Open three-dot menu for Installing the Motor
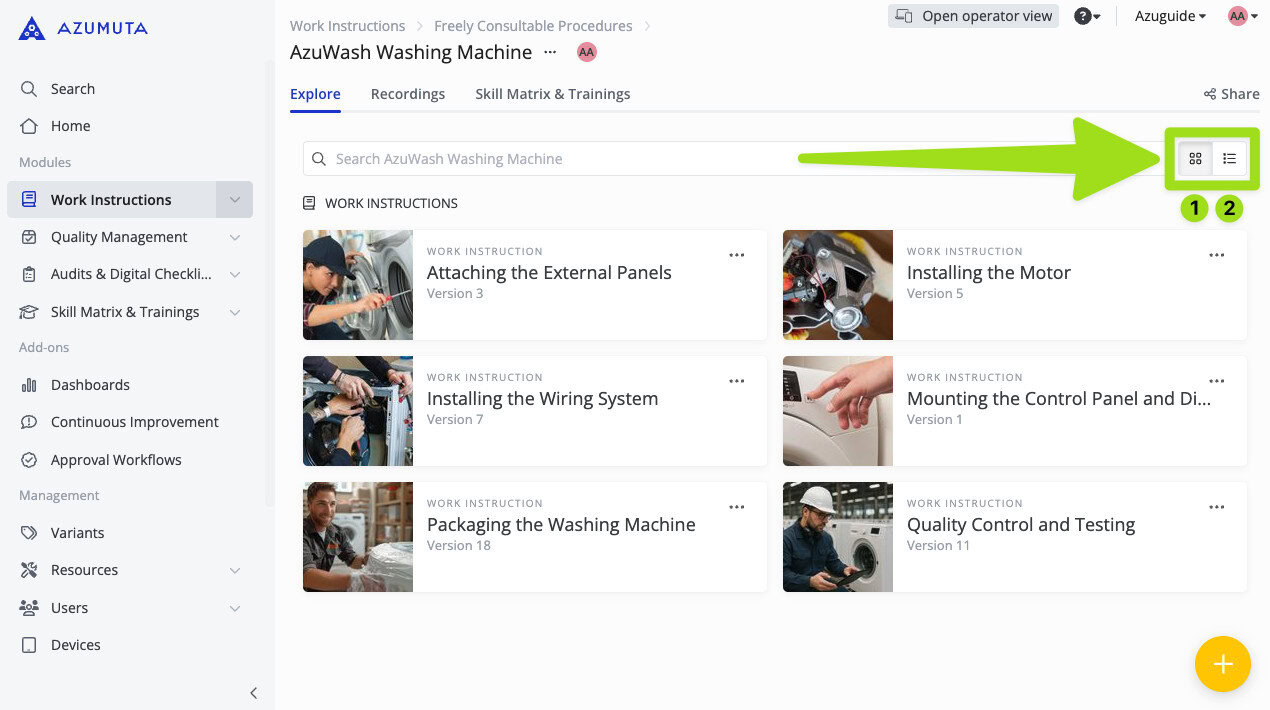 (x=1216, y=255)
